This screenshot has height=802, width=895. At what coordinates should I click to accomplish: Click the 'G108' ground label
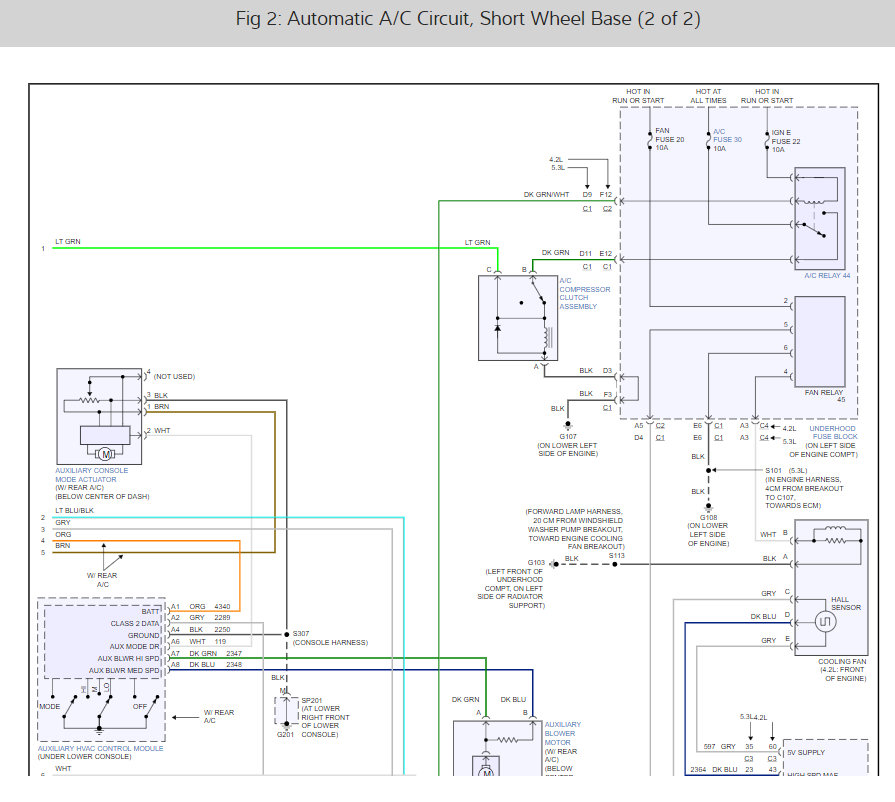coord(708,518)
